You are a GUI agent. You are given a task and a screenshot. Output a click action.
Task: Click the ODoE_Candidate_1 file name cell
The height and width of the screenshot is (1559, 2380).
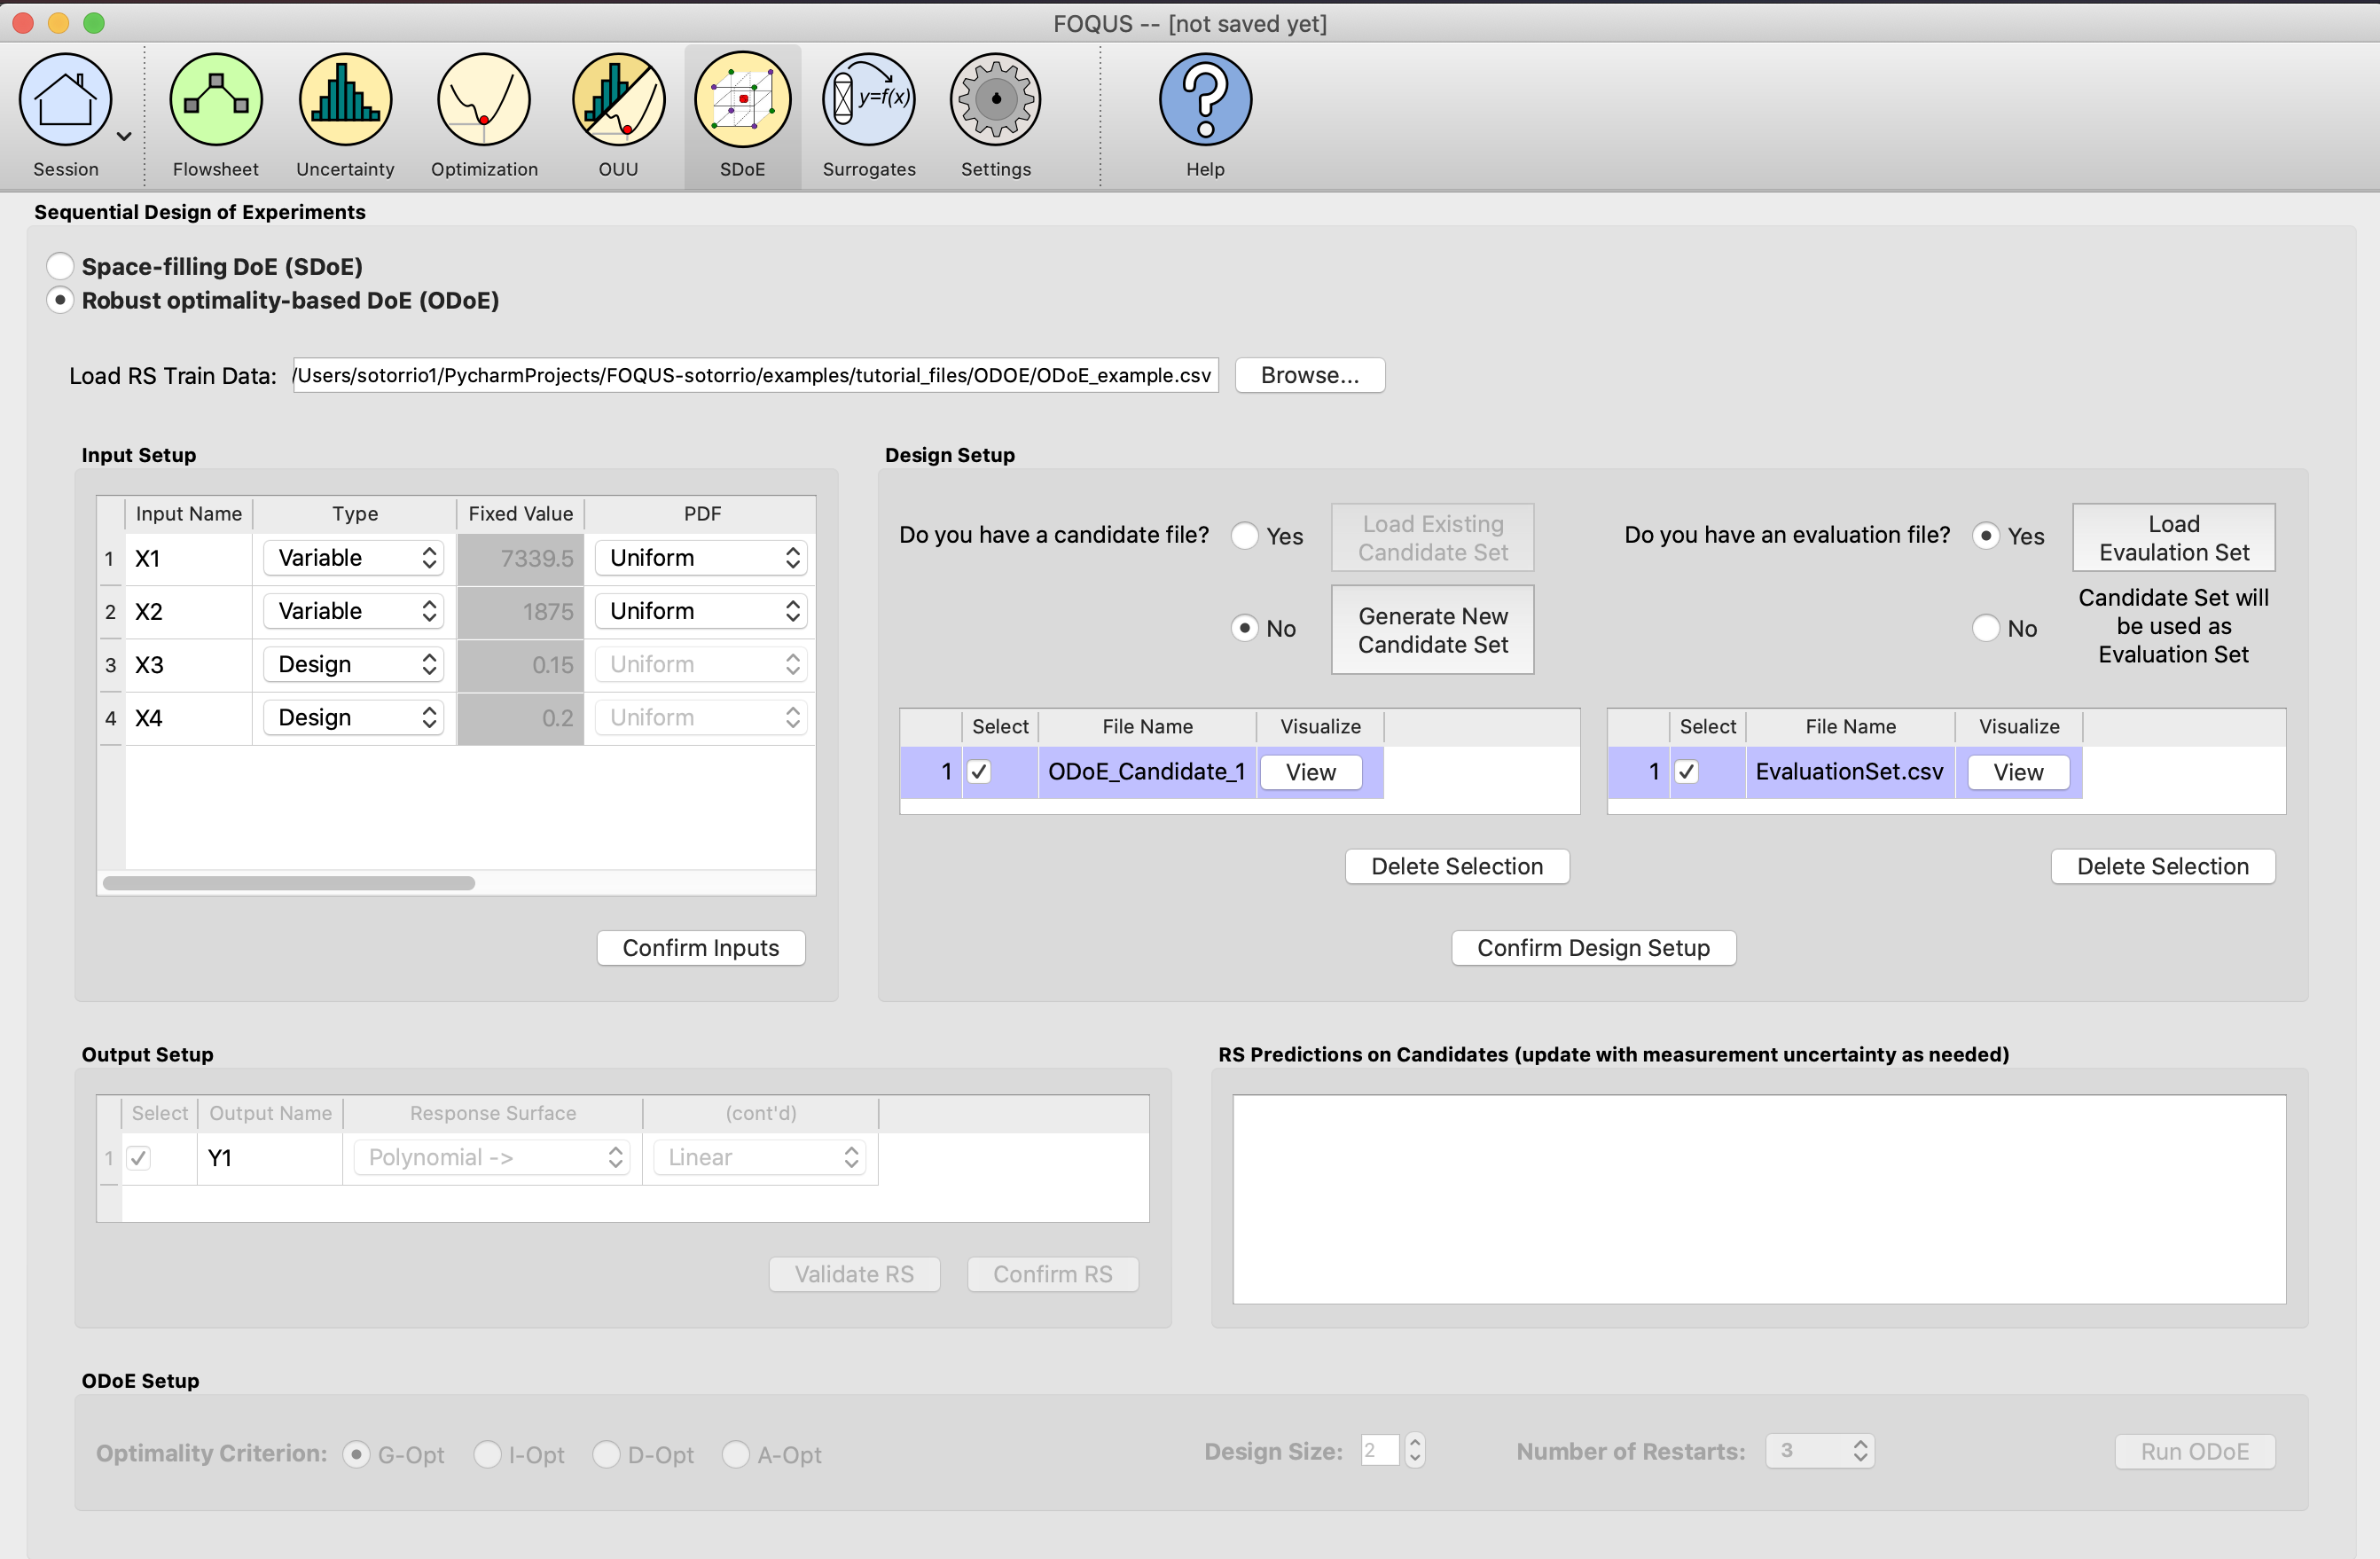tap(1147, 772)
